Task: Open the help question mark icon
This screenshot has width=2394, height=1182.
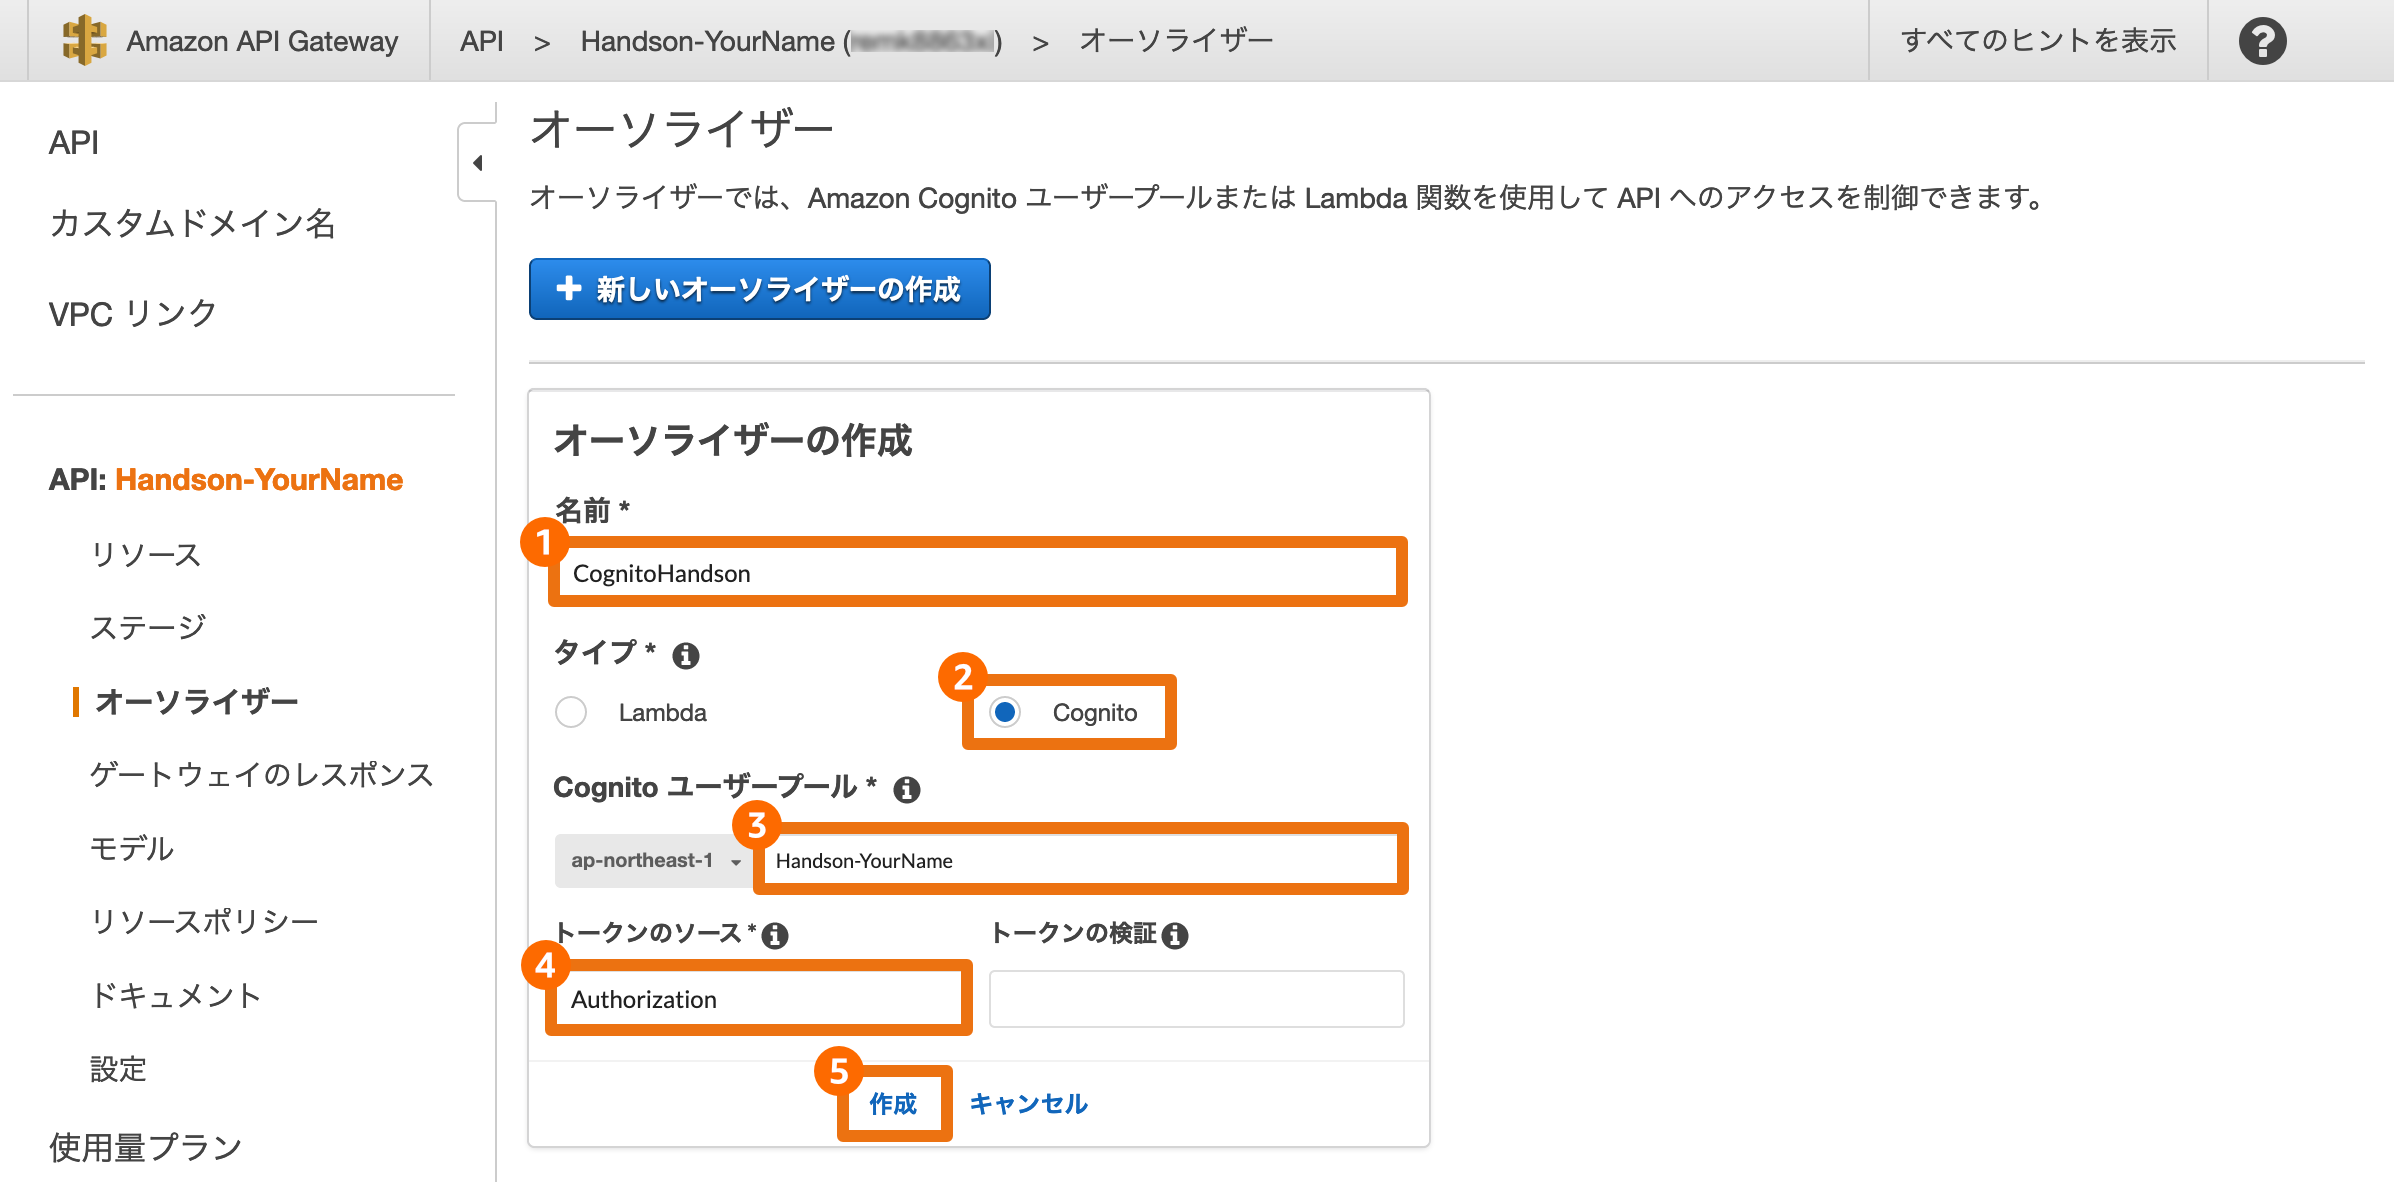Action: click(x=2263, y=41)
